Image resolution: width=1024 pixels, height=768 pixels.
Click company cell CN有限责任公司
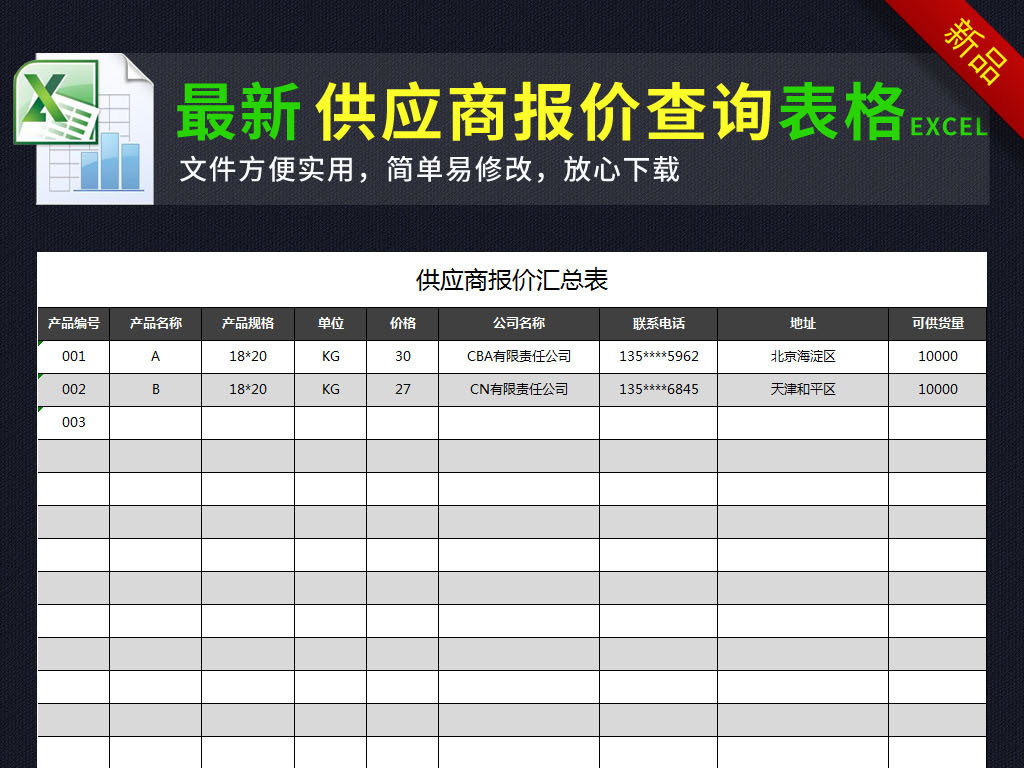click(519, 390)
